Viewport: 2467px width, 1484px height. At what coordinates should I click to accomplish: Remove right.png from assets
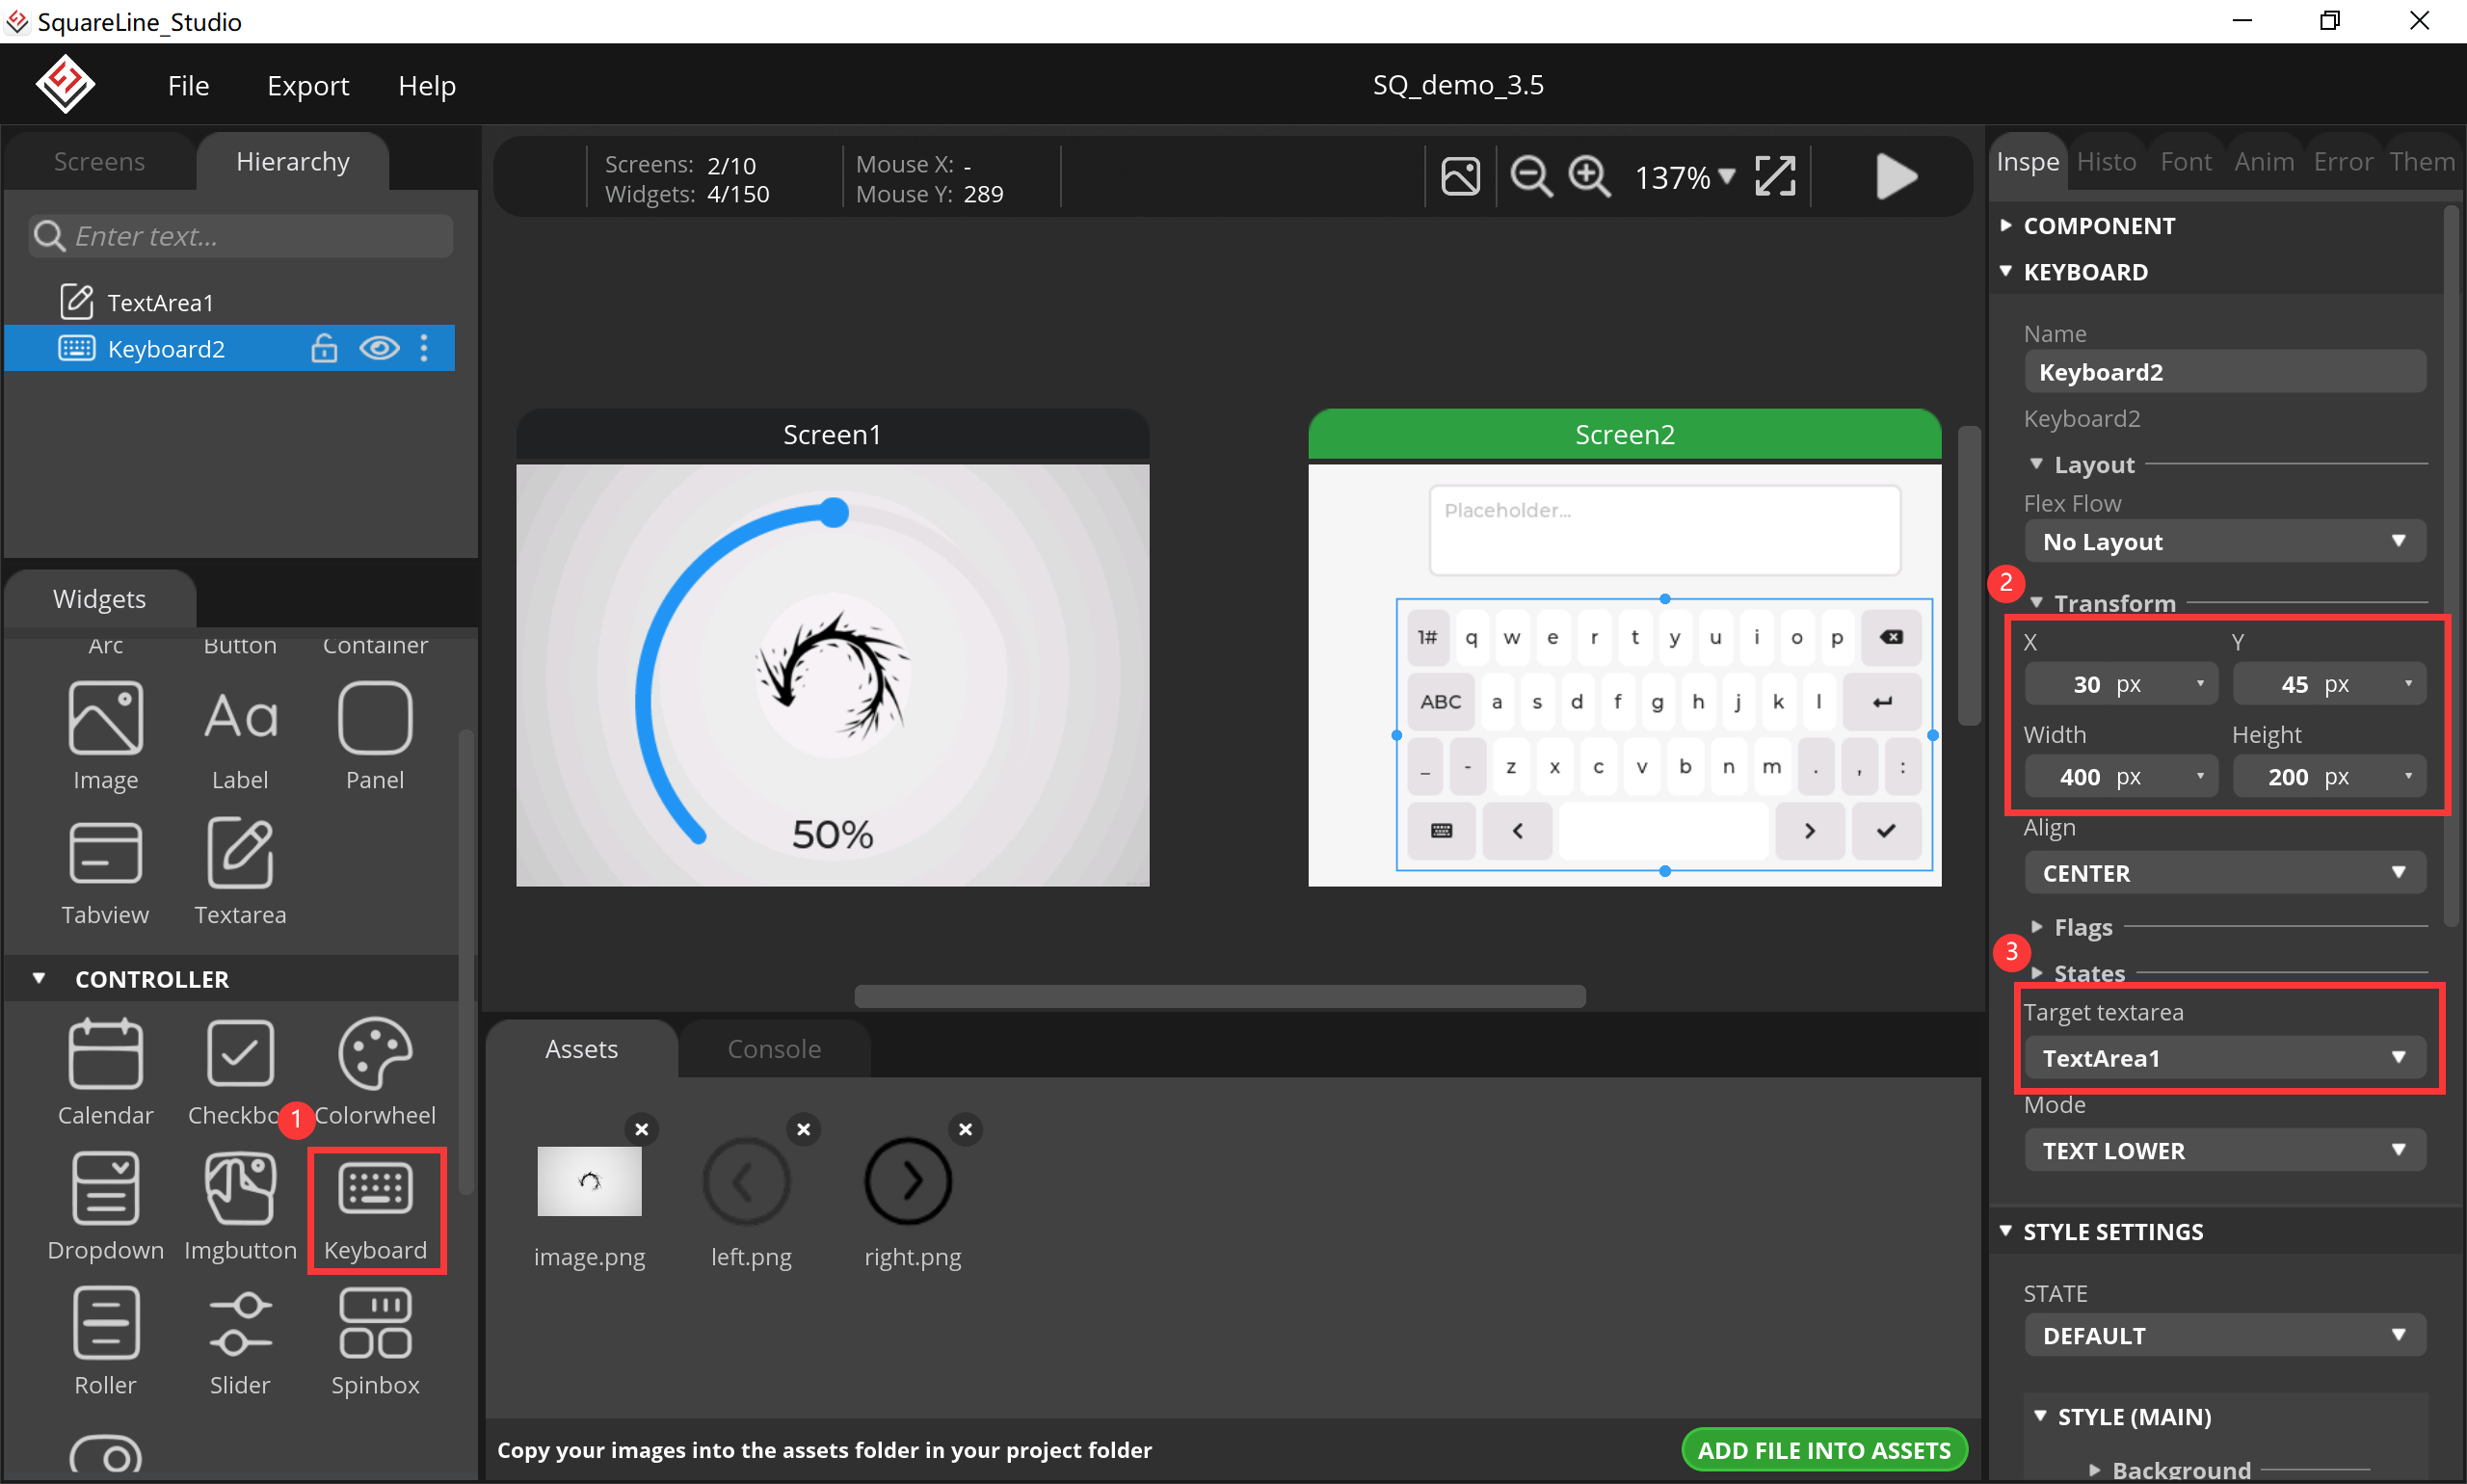pyautogui.click(x=965, y=1129)
